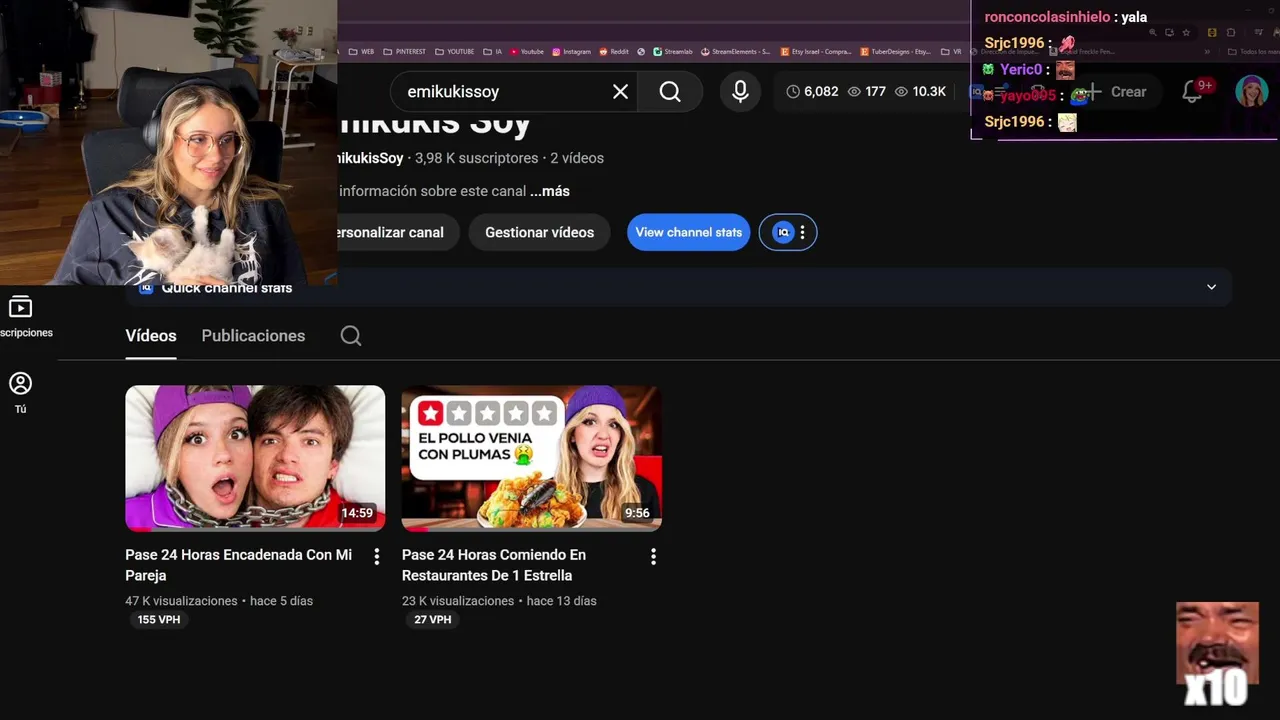The image size is (1280, 720).
Task: Click the x10 laughing emote combo
Action: (x=1216, y=654)
